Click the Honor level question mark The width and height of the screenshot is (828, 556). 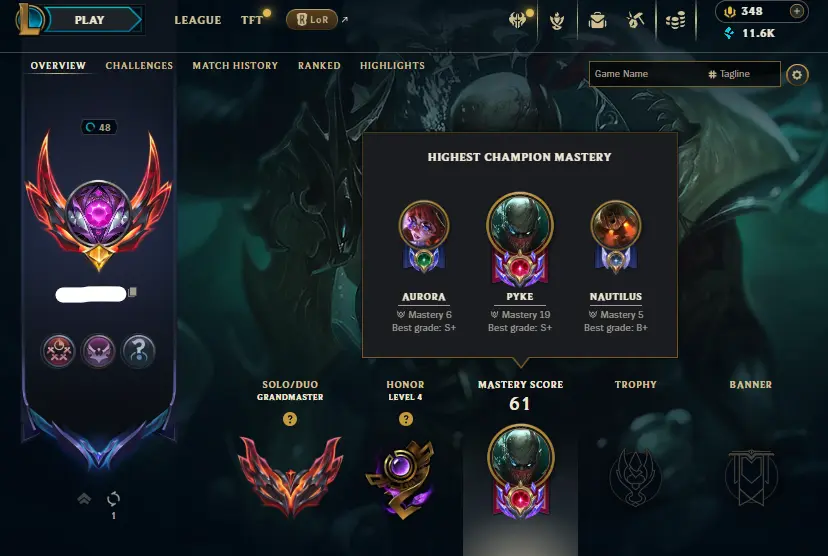[406, 419]
